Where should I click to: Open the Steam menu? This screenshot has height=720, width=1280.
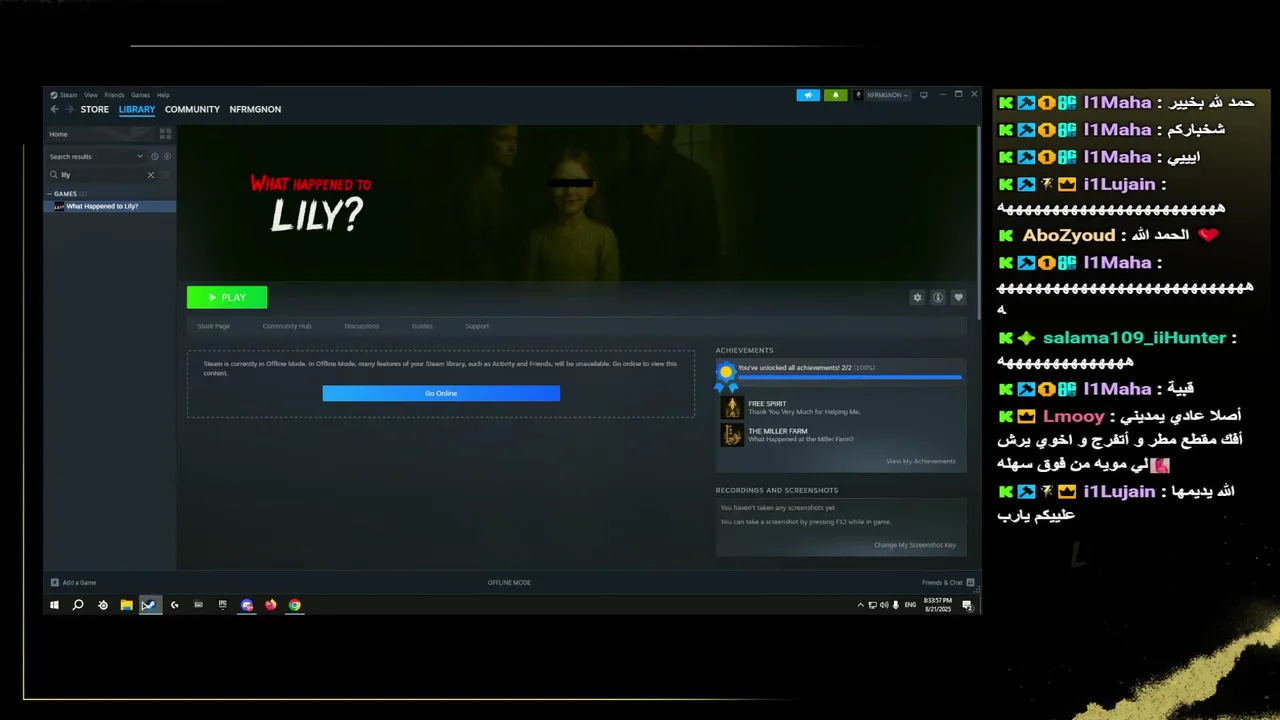click(68, 95)
